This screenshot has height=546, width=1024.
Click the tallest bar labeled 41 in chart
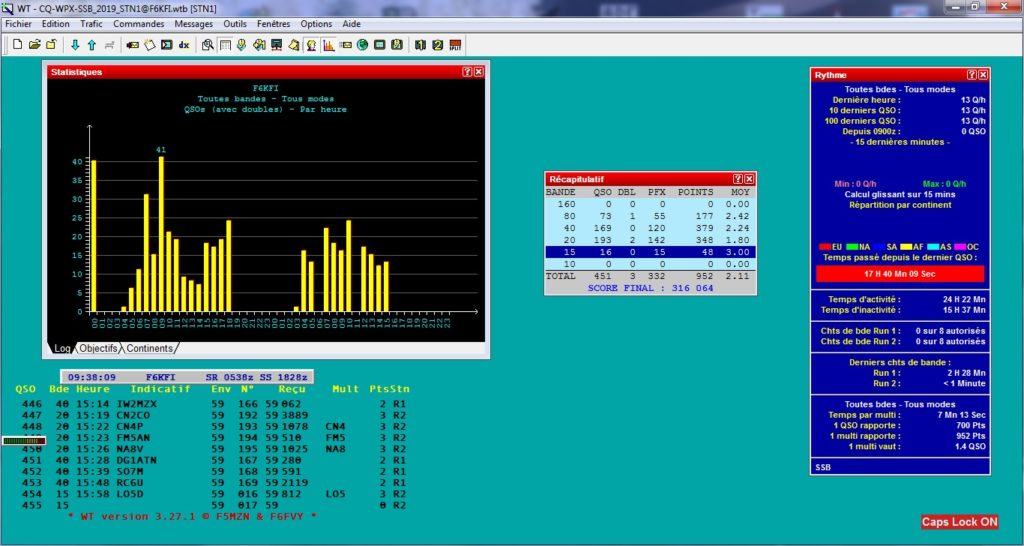(x=161, y=234)
